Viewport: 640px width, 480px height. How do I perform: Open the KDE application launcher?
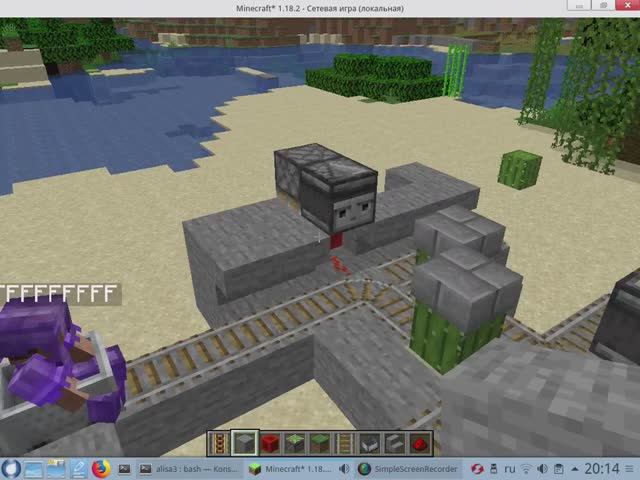click(x=11, y=469)
